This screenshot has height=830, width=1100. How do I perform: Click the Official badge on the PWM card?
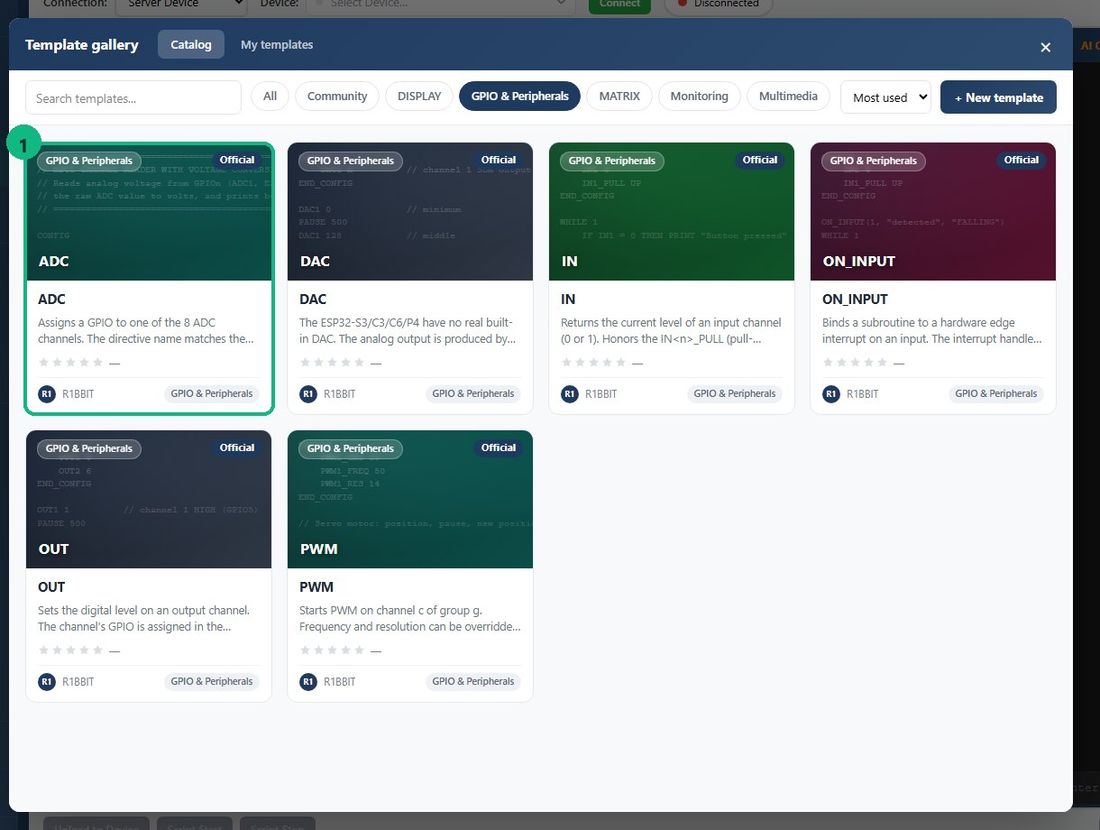coord(499,448)
